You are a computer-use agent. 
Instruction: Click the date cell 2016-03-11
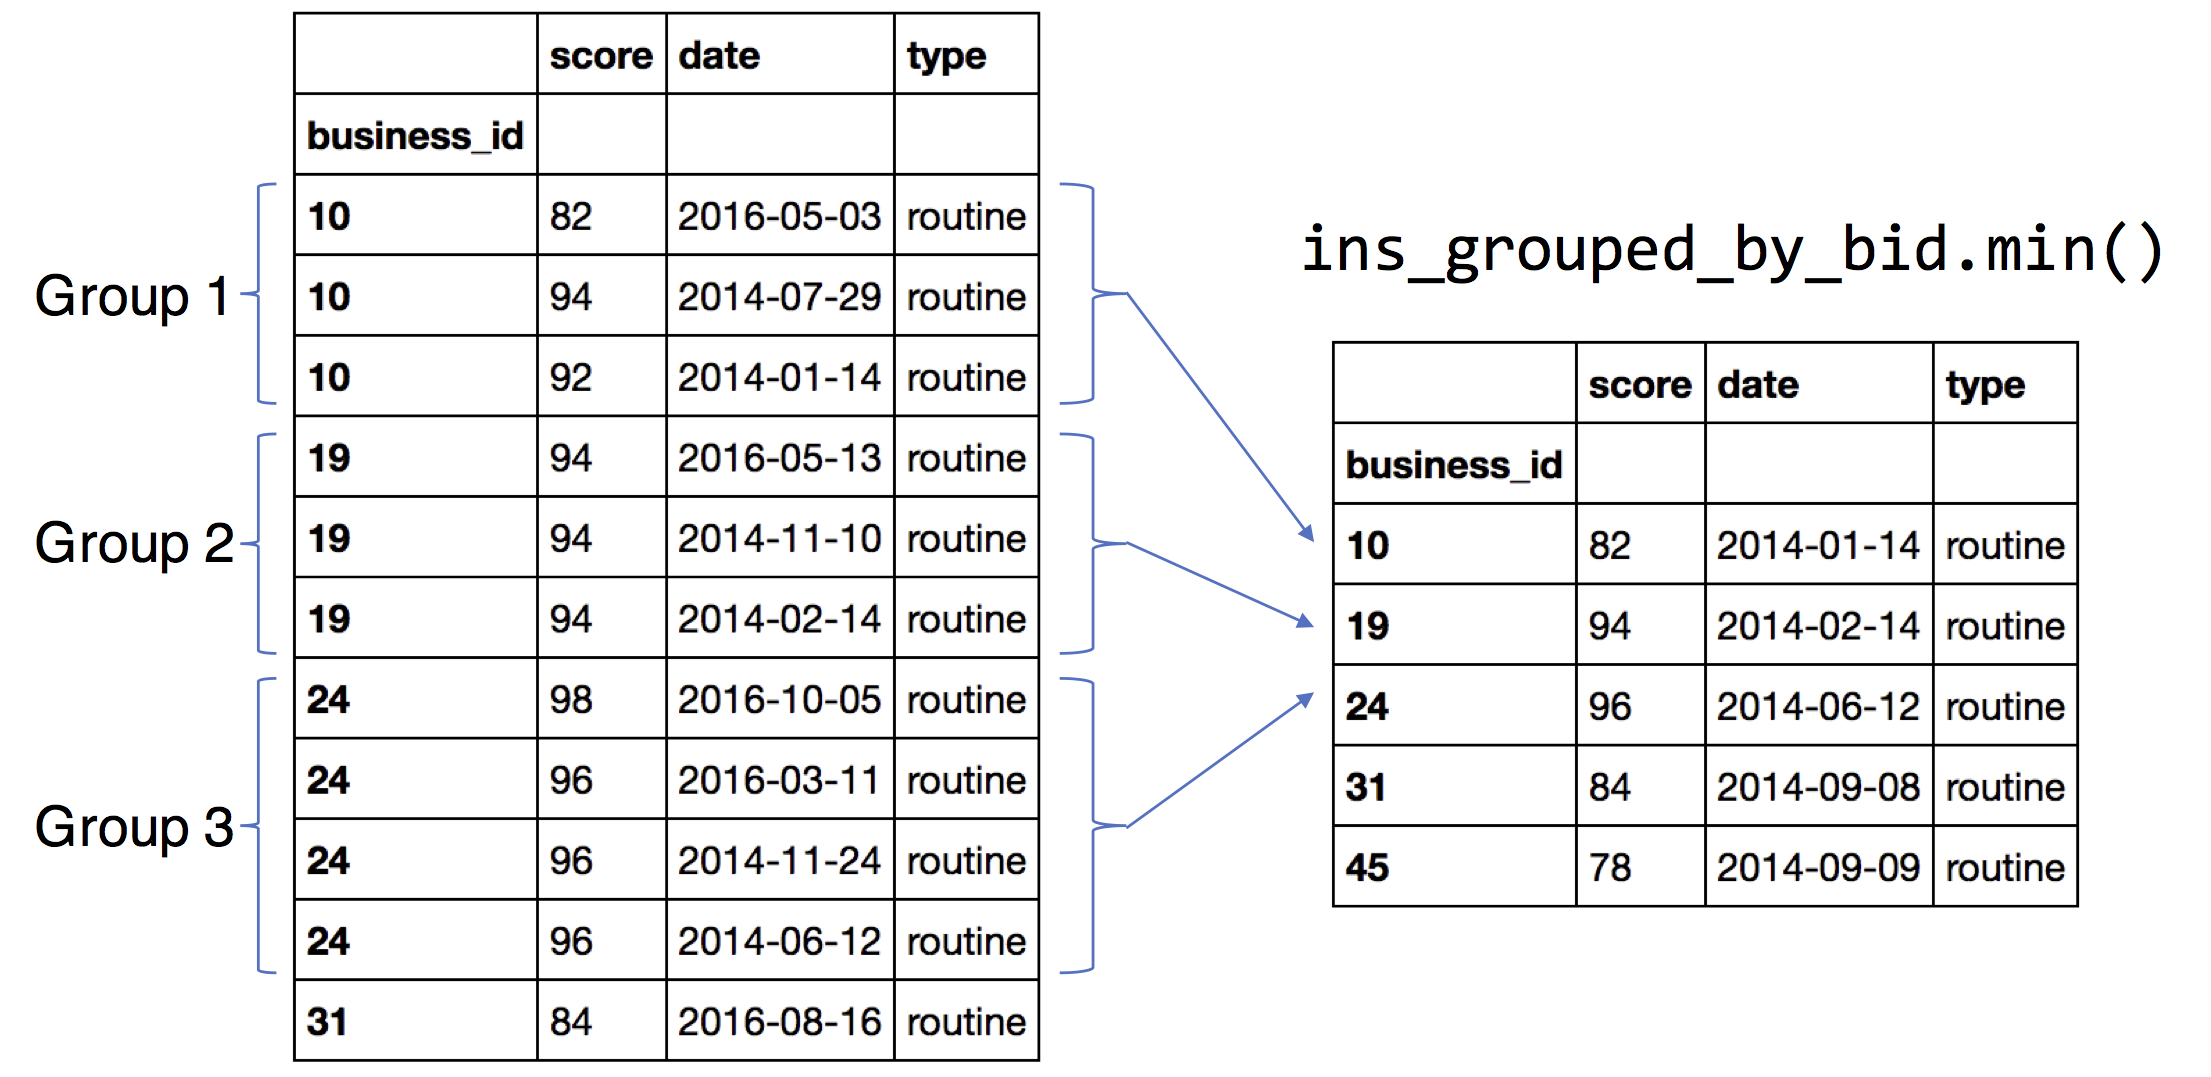778,780
